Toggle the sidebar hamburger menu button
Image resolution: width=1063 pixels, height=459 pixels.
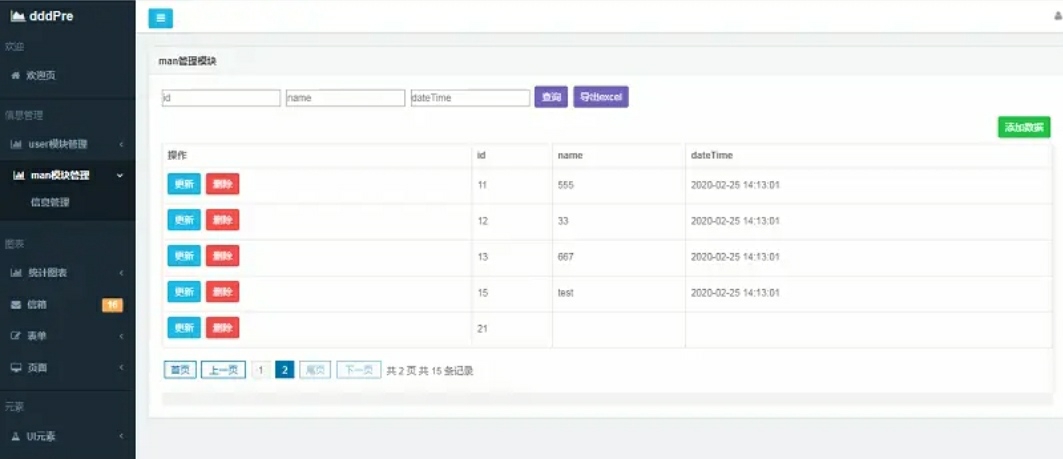pos(161,18)
